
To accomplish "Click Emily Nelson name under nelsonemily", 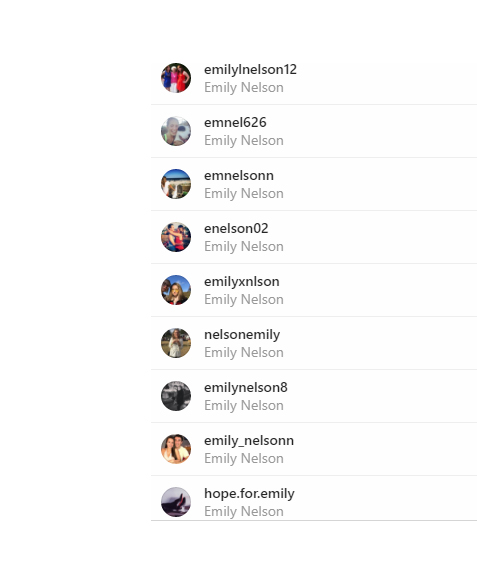I will [x=244, y=353].
